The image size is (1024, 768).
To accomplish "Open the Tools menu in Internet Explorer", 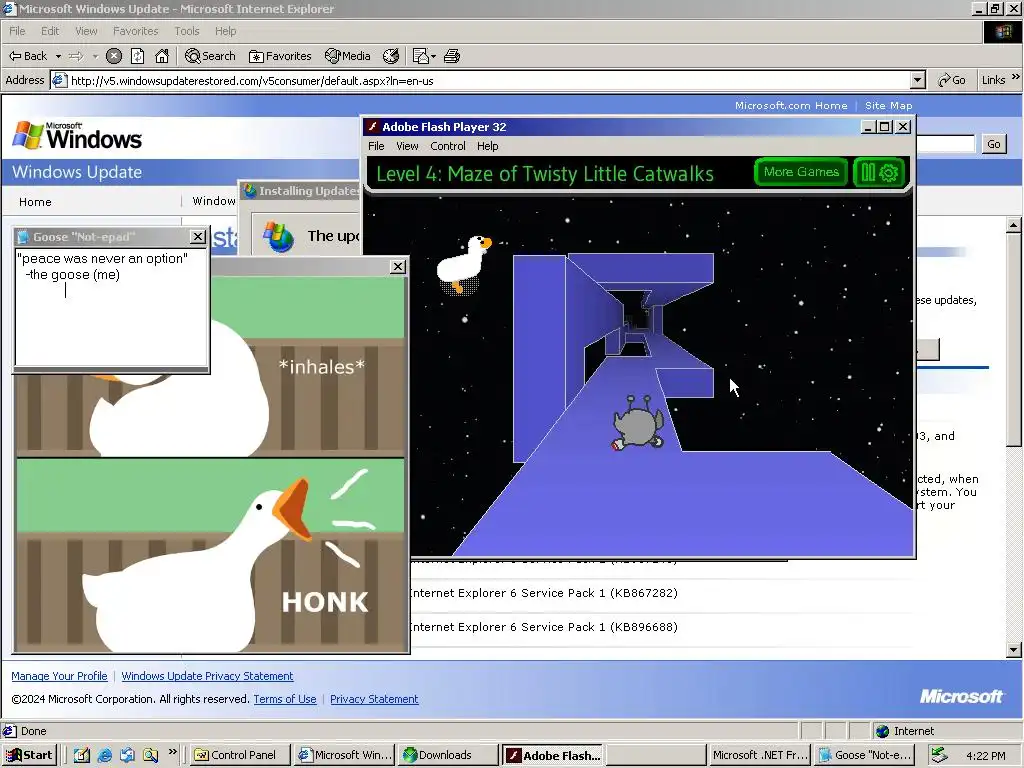I will [187, 31].
